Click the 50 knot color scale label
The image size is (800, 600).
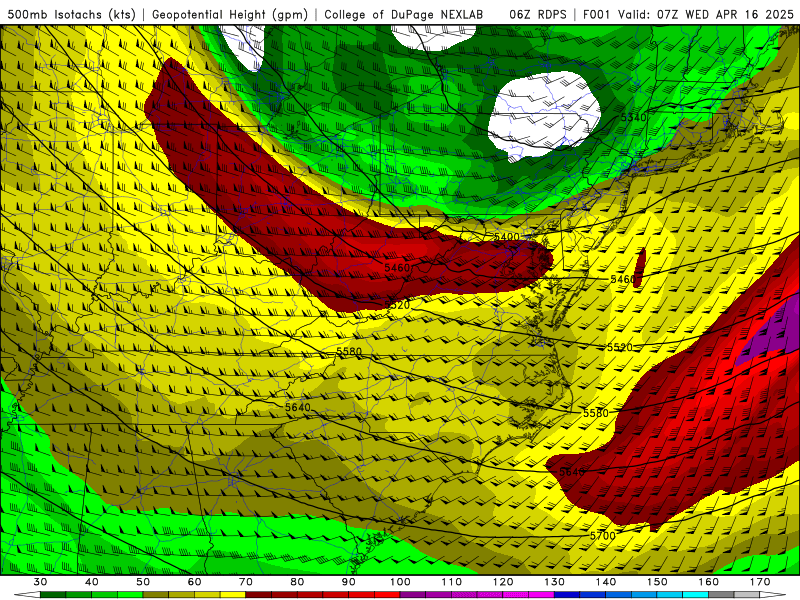click(143, 582)
